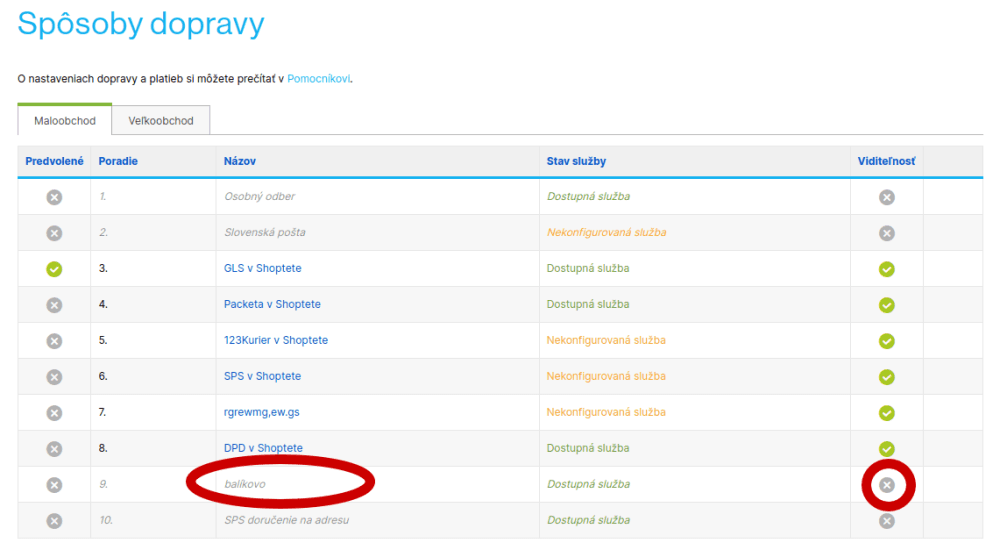
Task: Click green visibility check for 123Kurier v Shoptete
Action: [x=886, y=341]
